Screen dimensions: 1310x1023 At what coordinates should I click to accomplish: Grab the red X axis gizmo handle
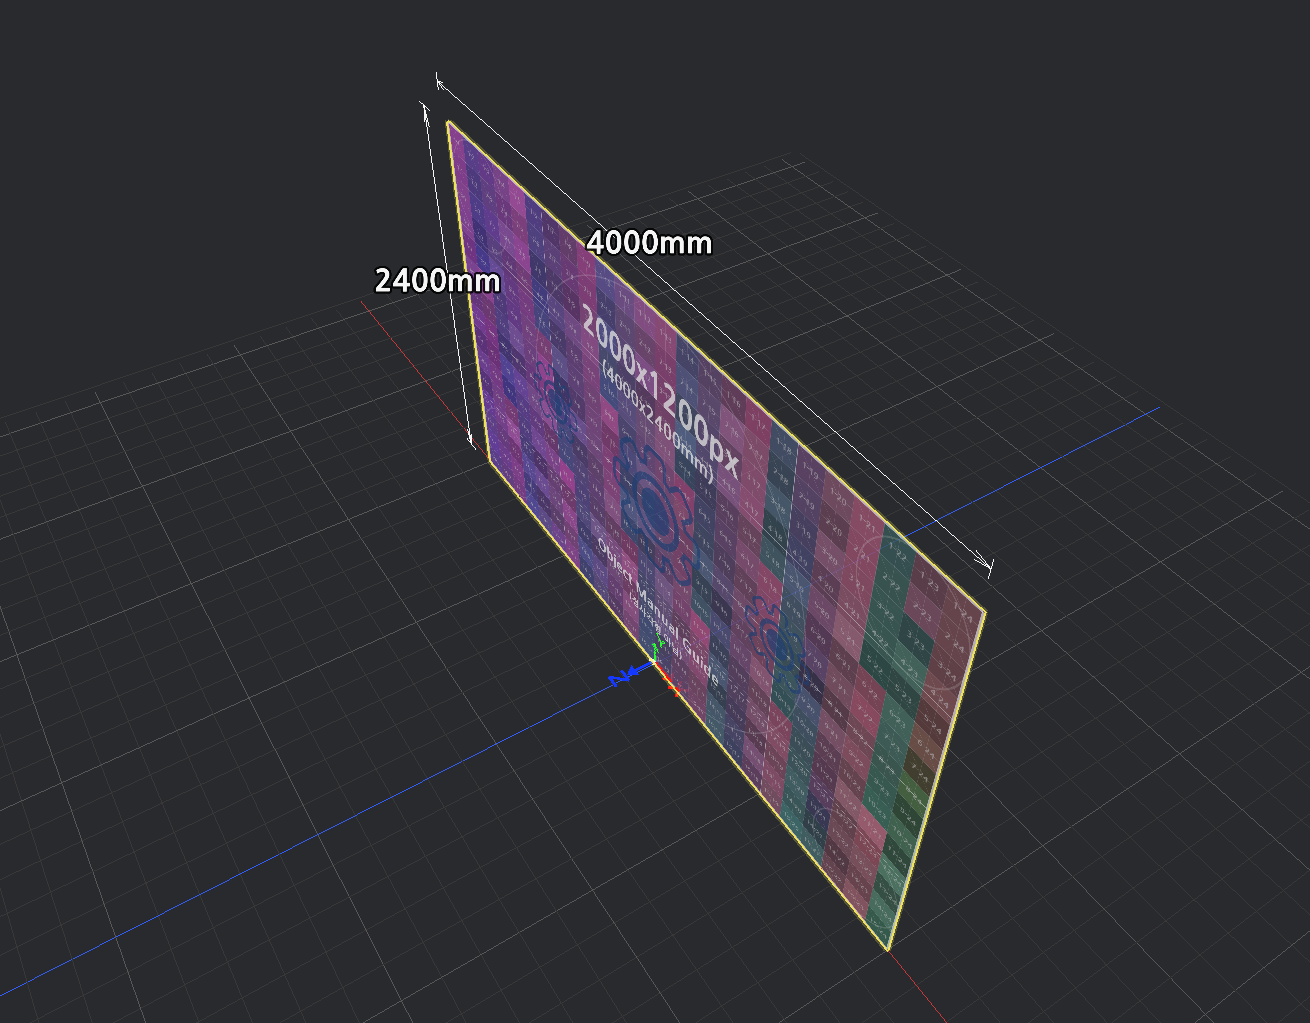671,683
